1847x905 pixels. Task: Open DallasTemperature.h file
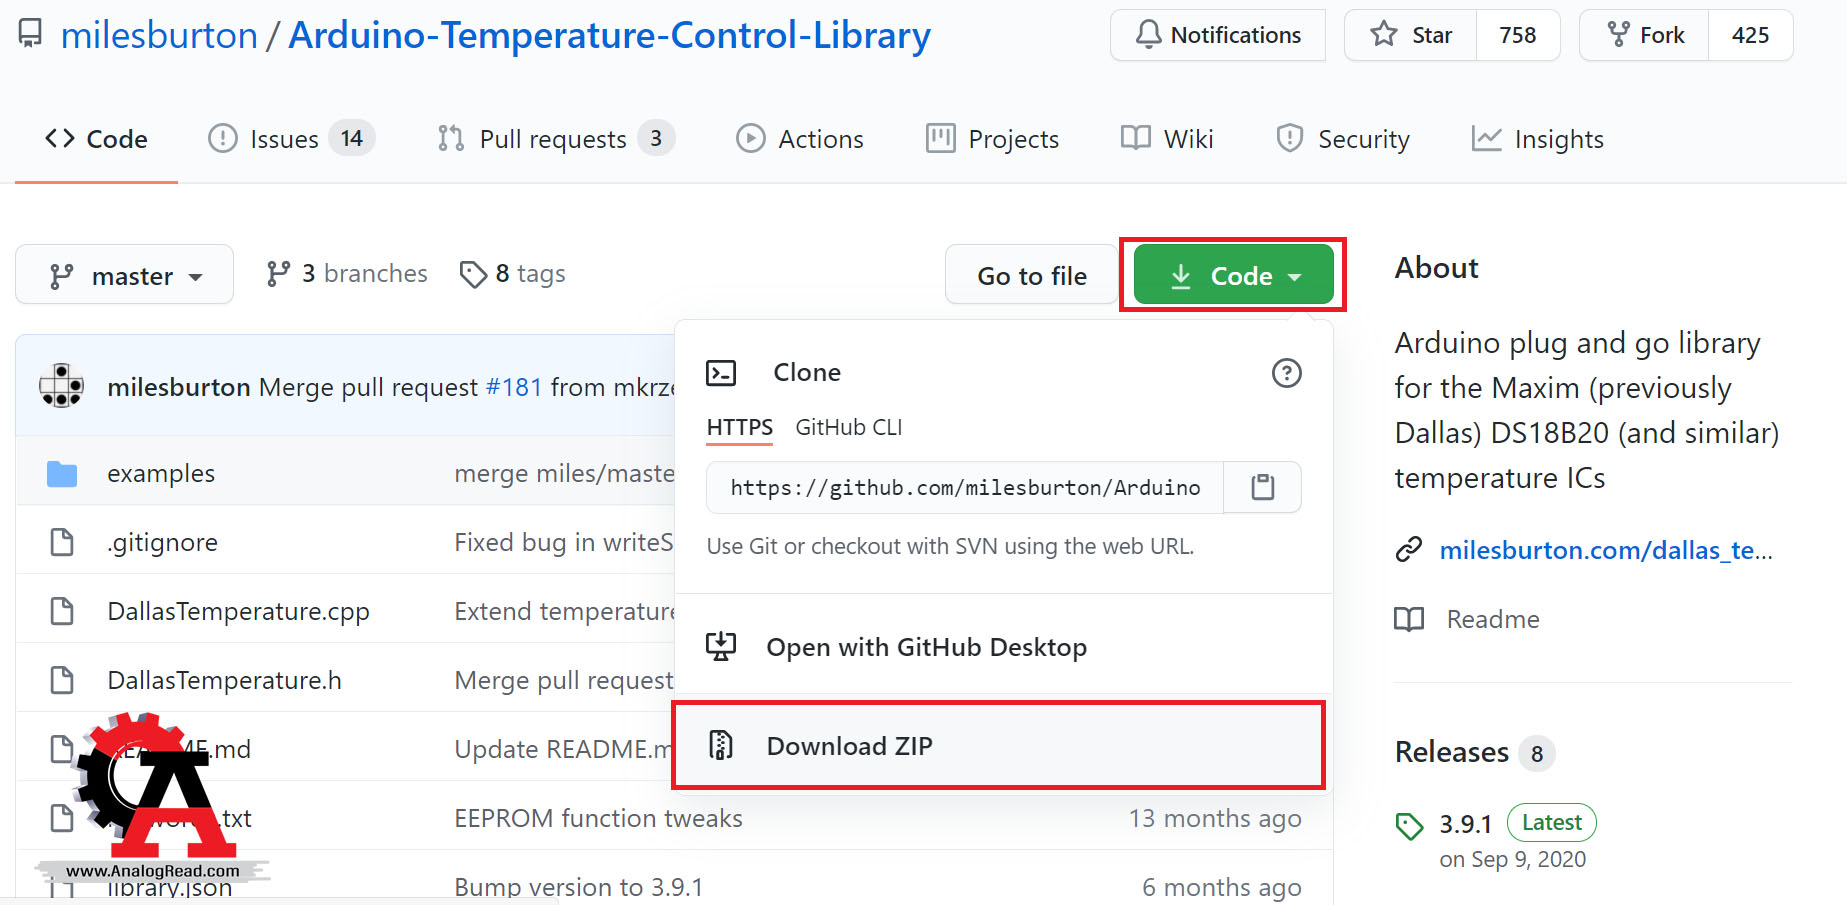tap(225, 680)
